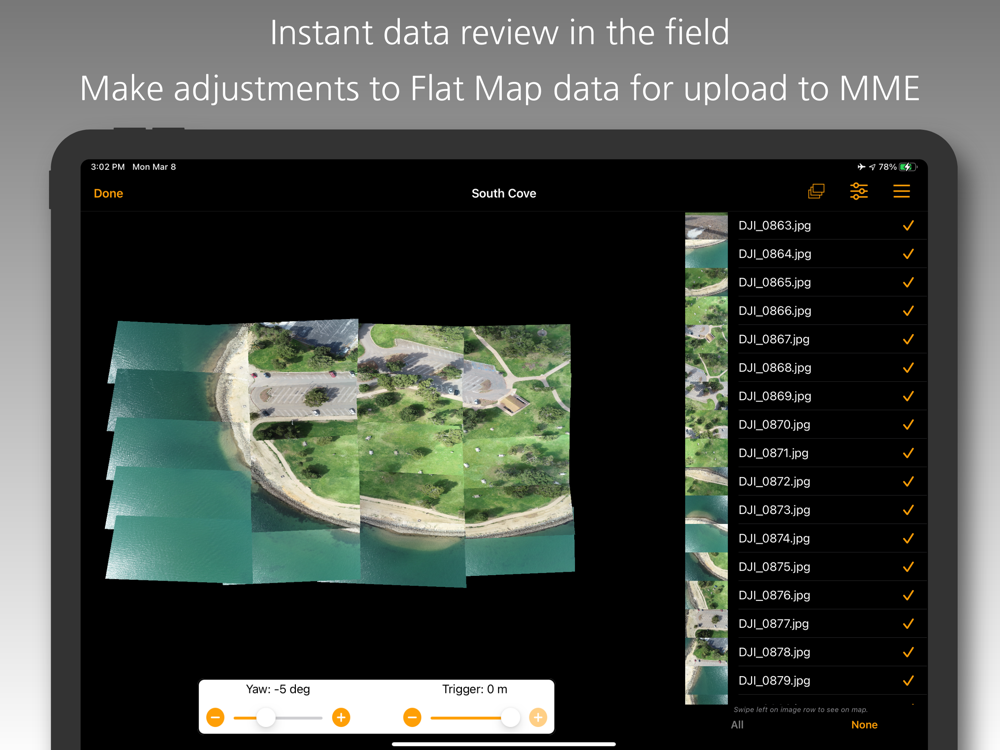Open thumbnail beside DJI_0874.jpg
1000x750 pixels.
point(706,538)
